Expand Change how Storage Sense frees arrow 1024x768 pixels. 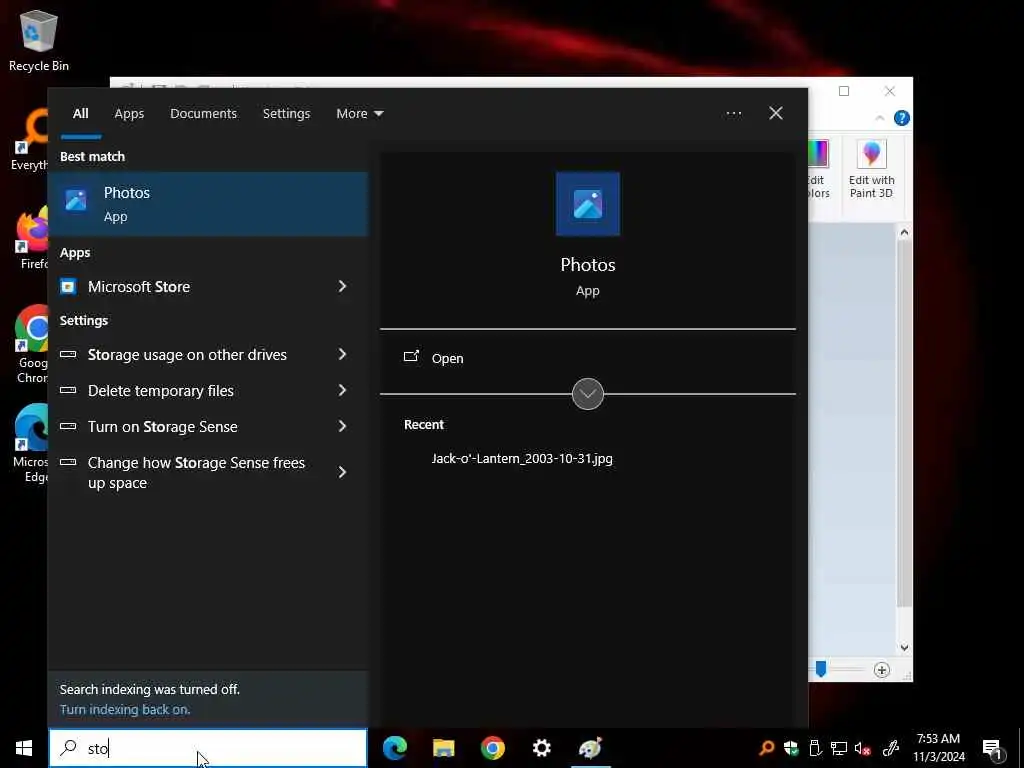point(342,472)
